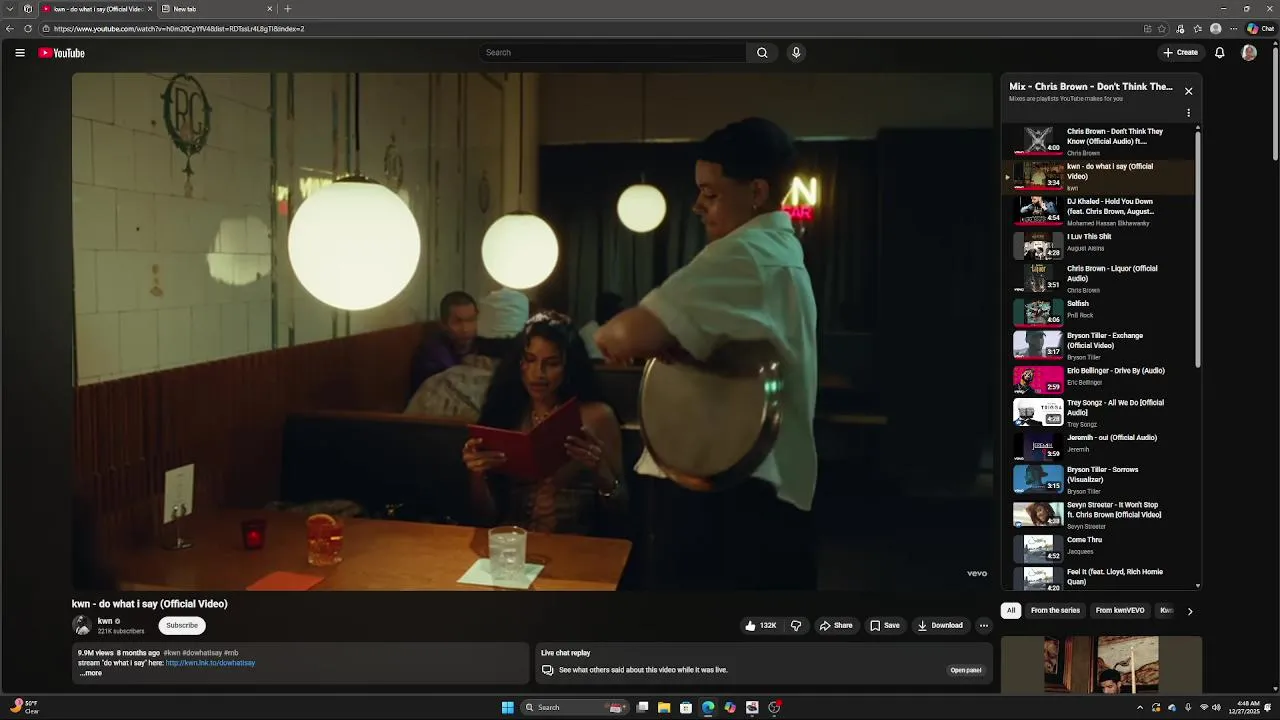The image size is (1280, 720).
Task: Play Selfish by PnB Rock
Action: 1100,311
